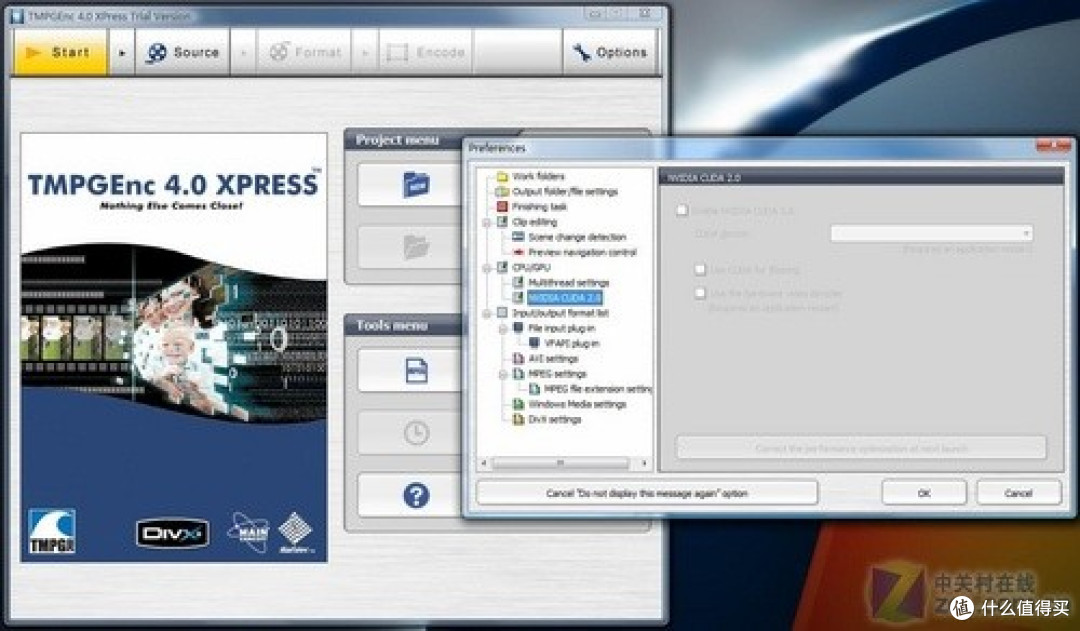Click the new project icon in Project menu
The width and height of the screenshot is (1080, 631).
[416, 185]
